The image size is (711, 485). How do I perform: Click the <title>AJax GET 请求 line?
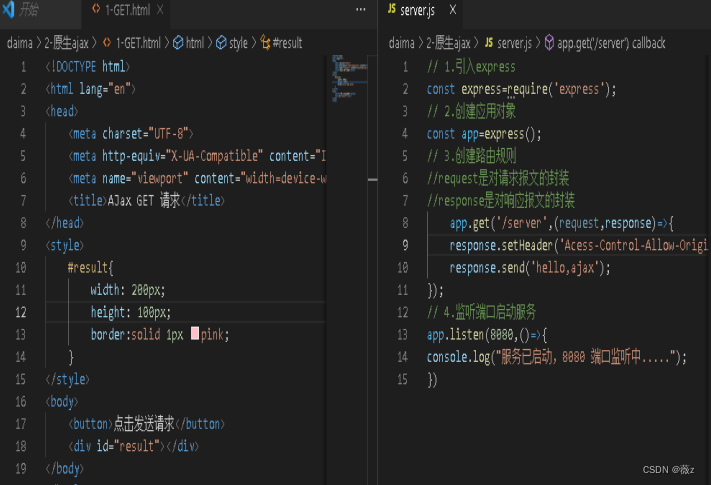tap(146, 201)
